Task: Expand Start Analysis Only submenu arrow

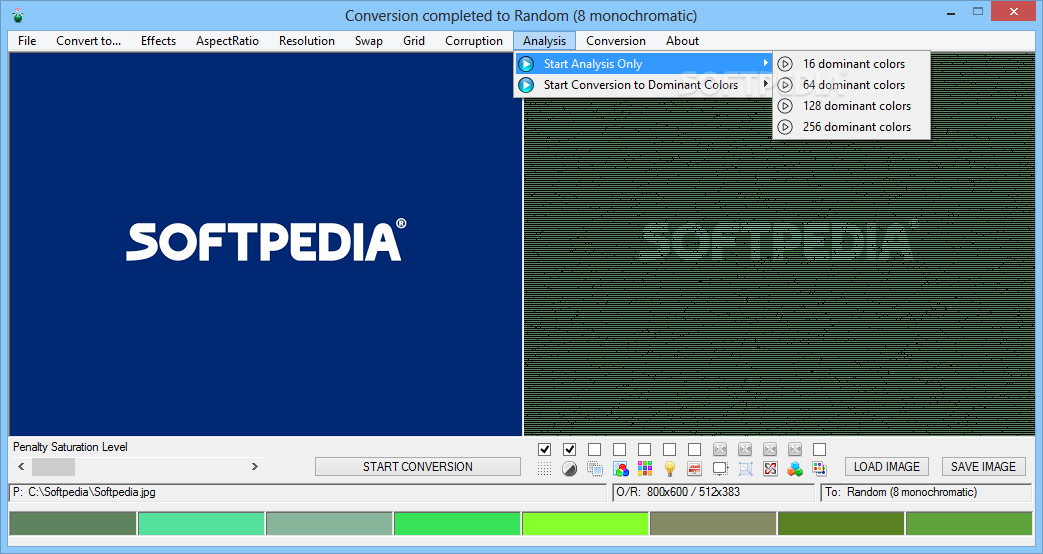Action: 766,63
